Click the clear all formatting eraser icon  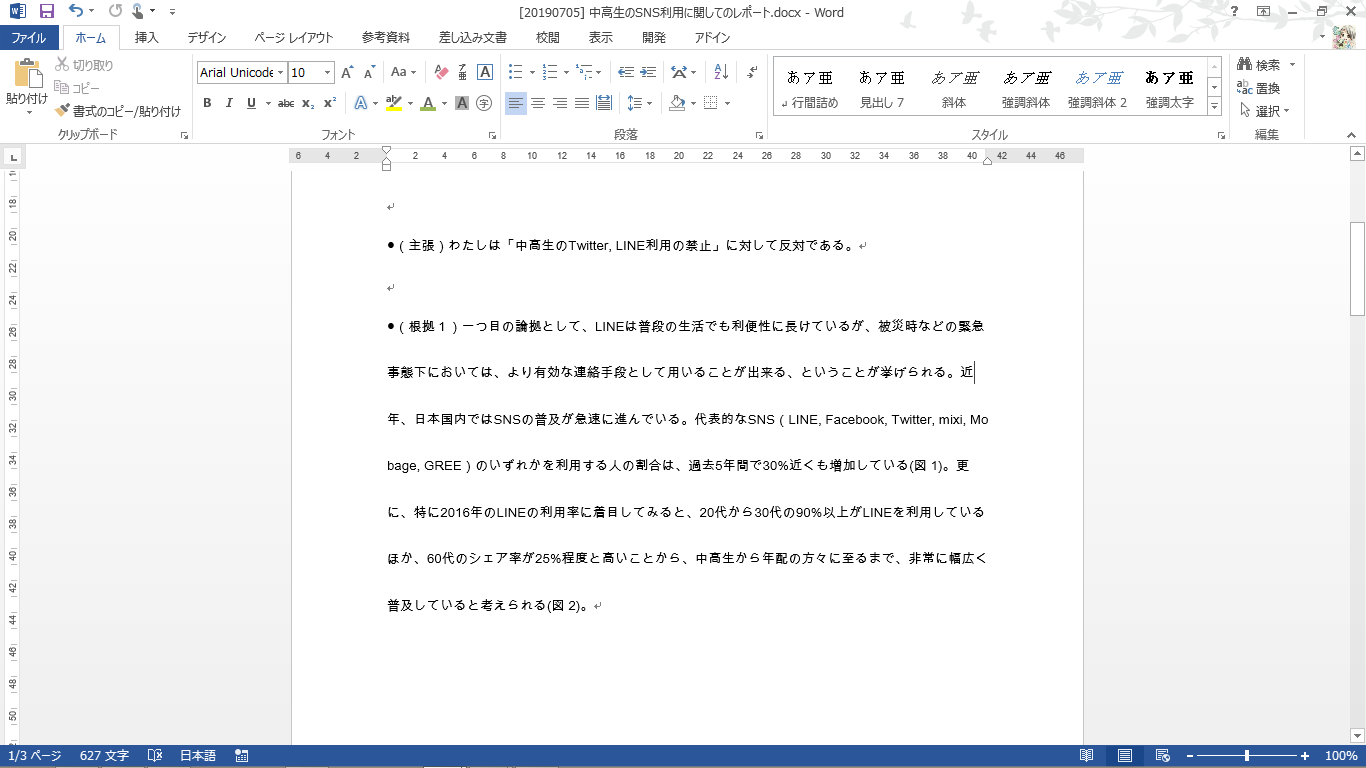[x=441, y=72]
